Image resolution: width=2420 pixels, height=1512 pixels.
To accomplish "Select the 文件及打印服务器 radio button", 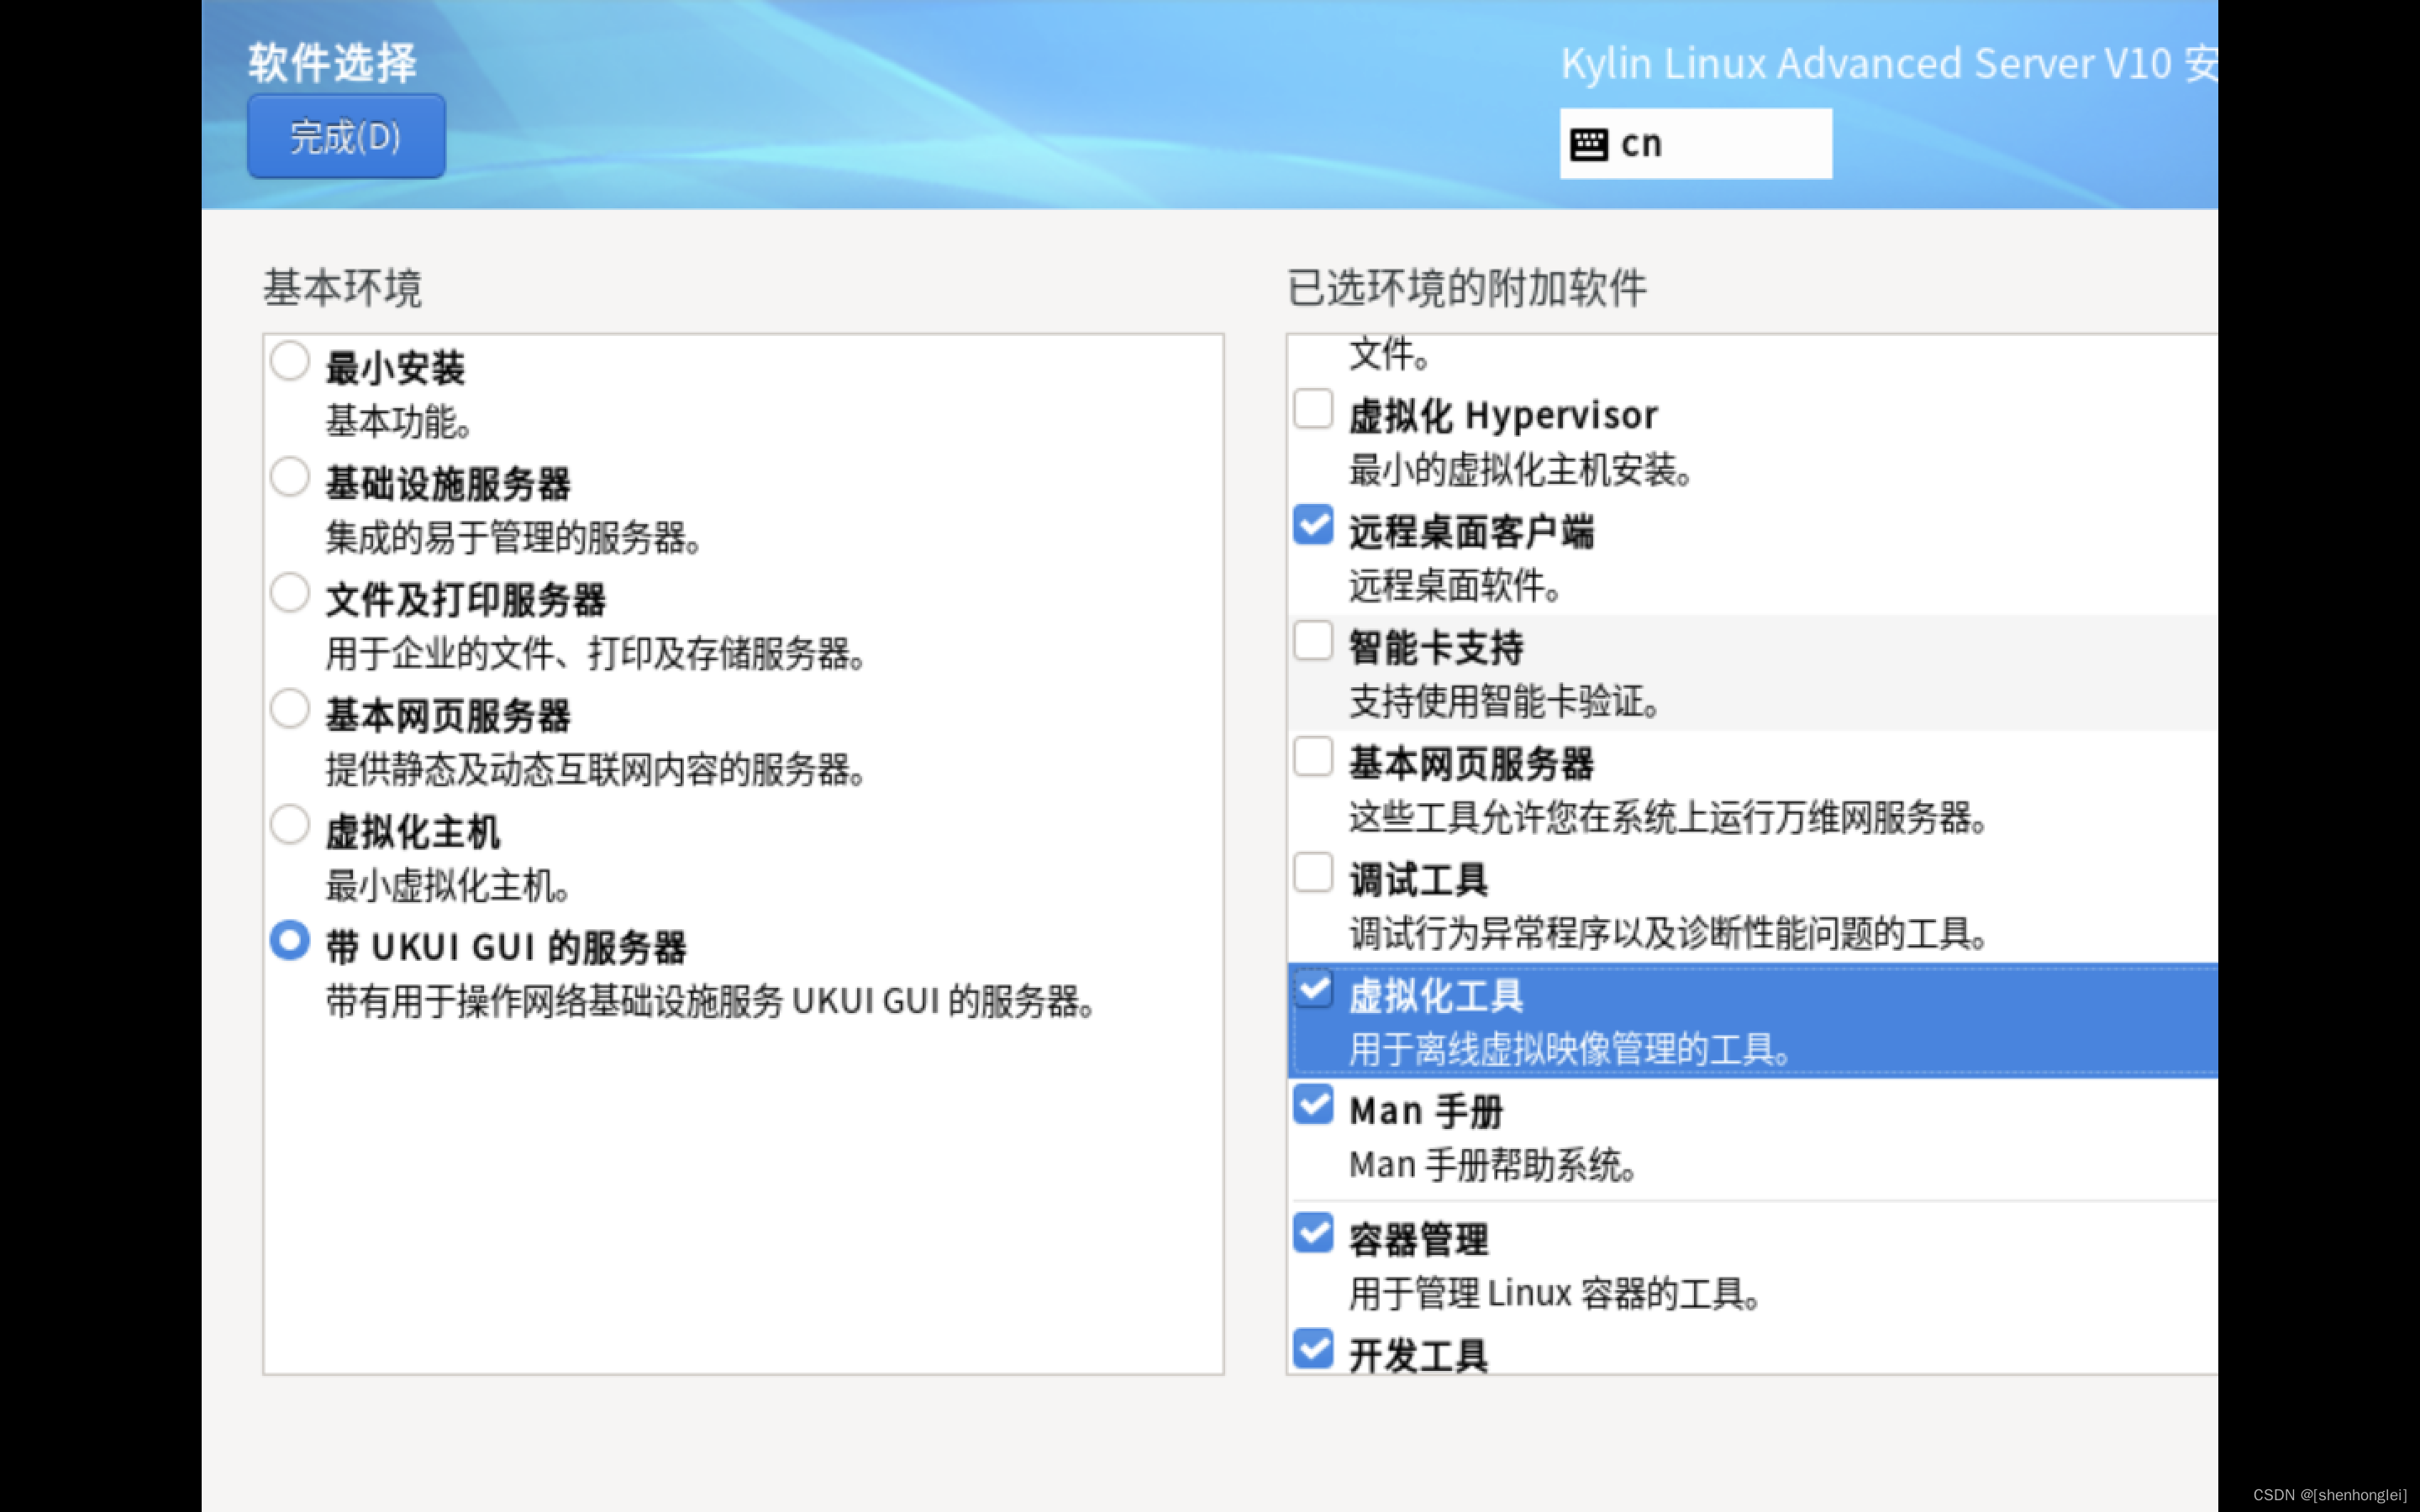I will click(290, 593).
